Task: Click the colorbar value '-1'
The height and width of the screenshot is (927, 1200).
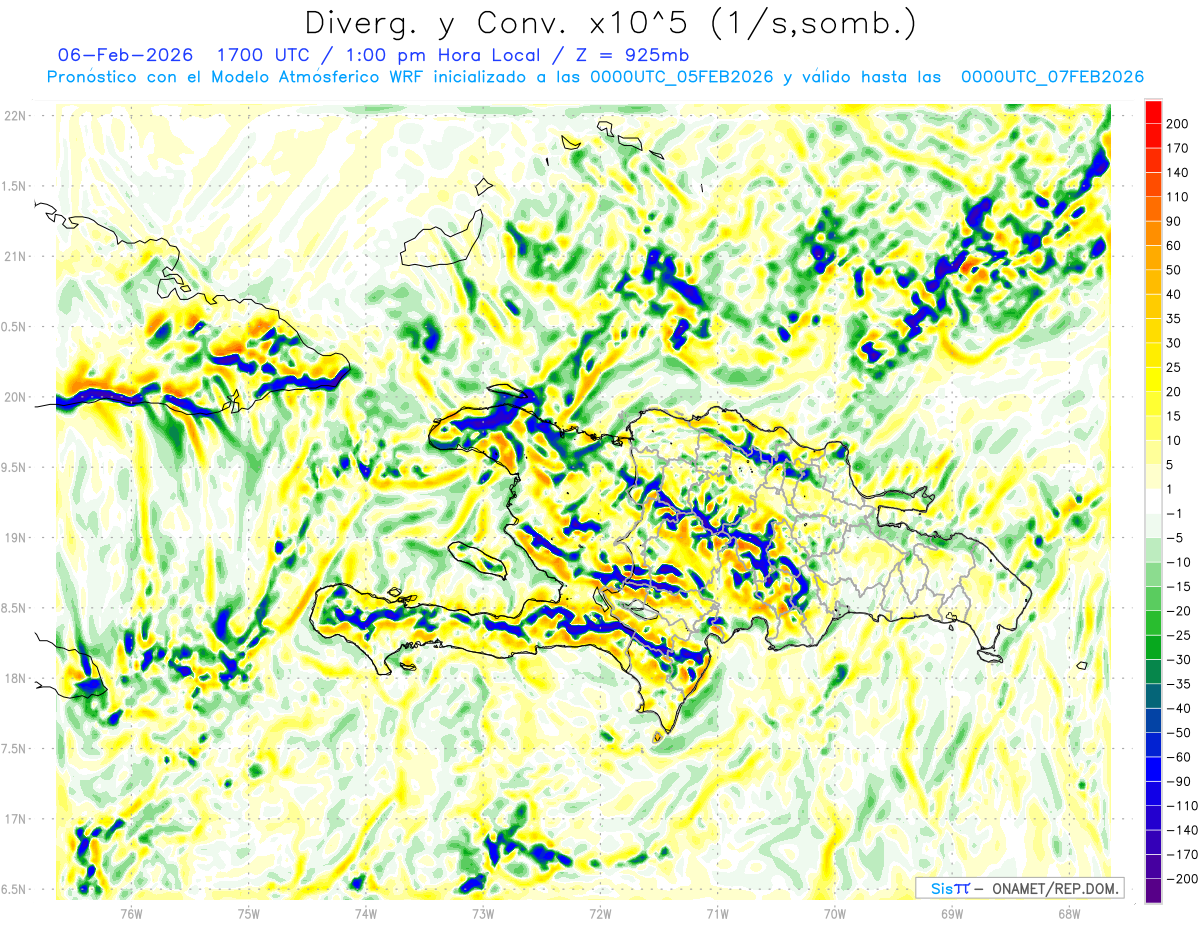Action: pos(1174,514)
